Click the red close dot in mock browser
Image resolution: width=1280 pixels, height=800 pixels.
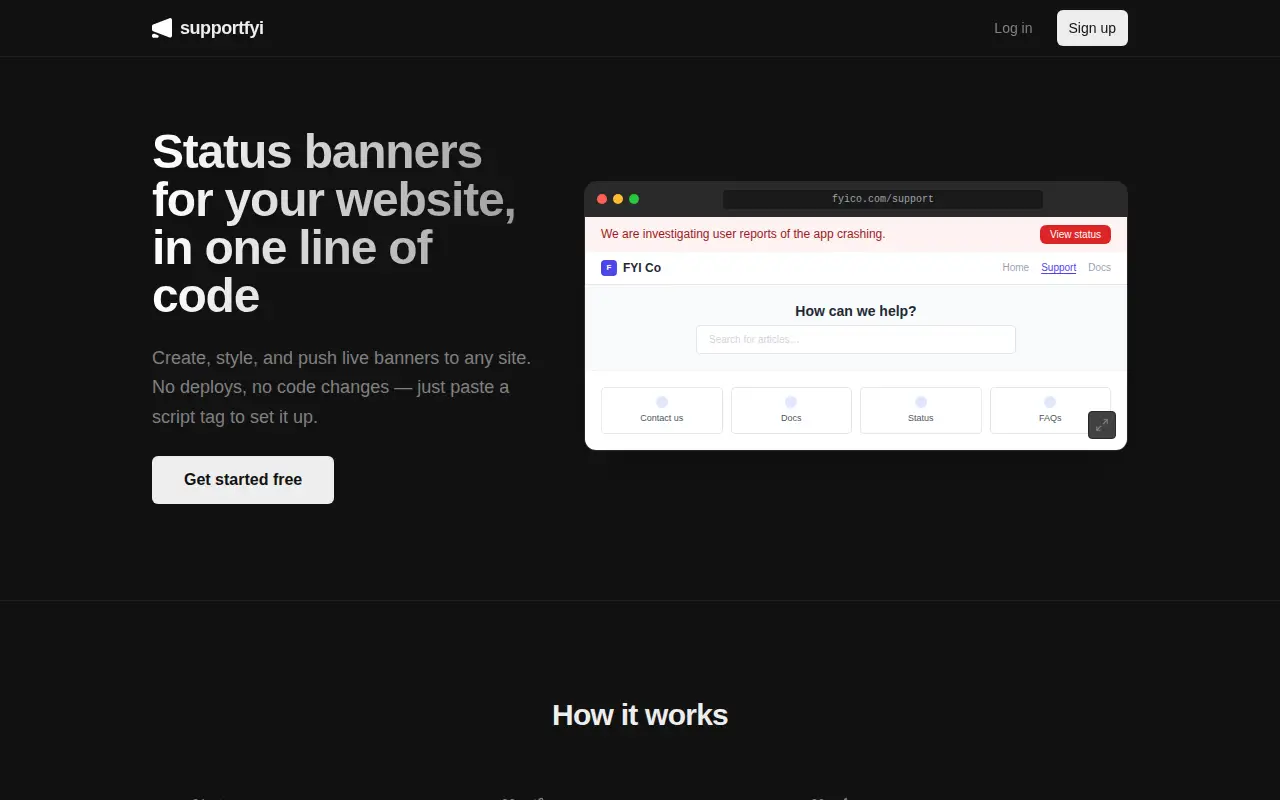602,199
